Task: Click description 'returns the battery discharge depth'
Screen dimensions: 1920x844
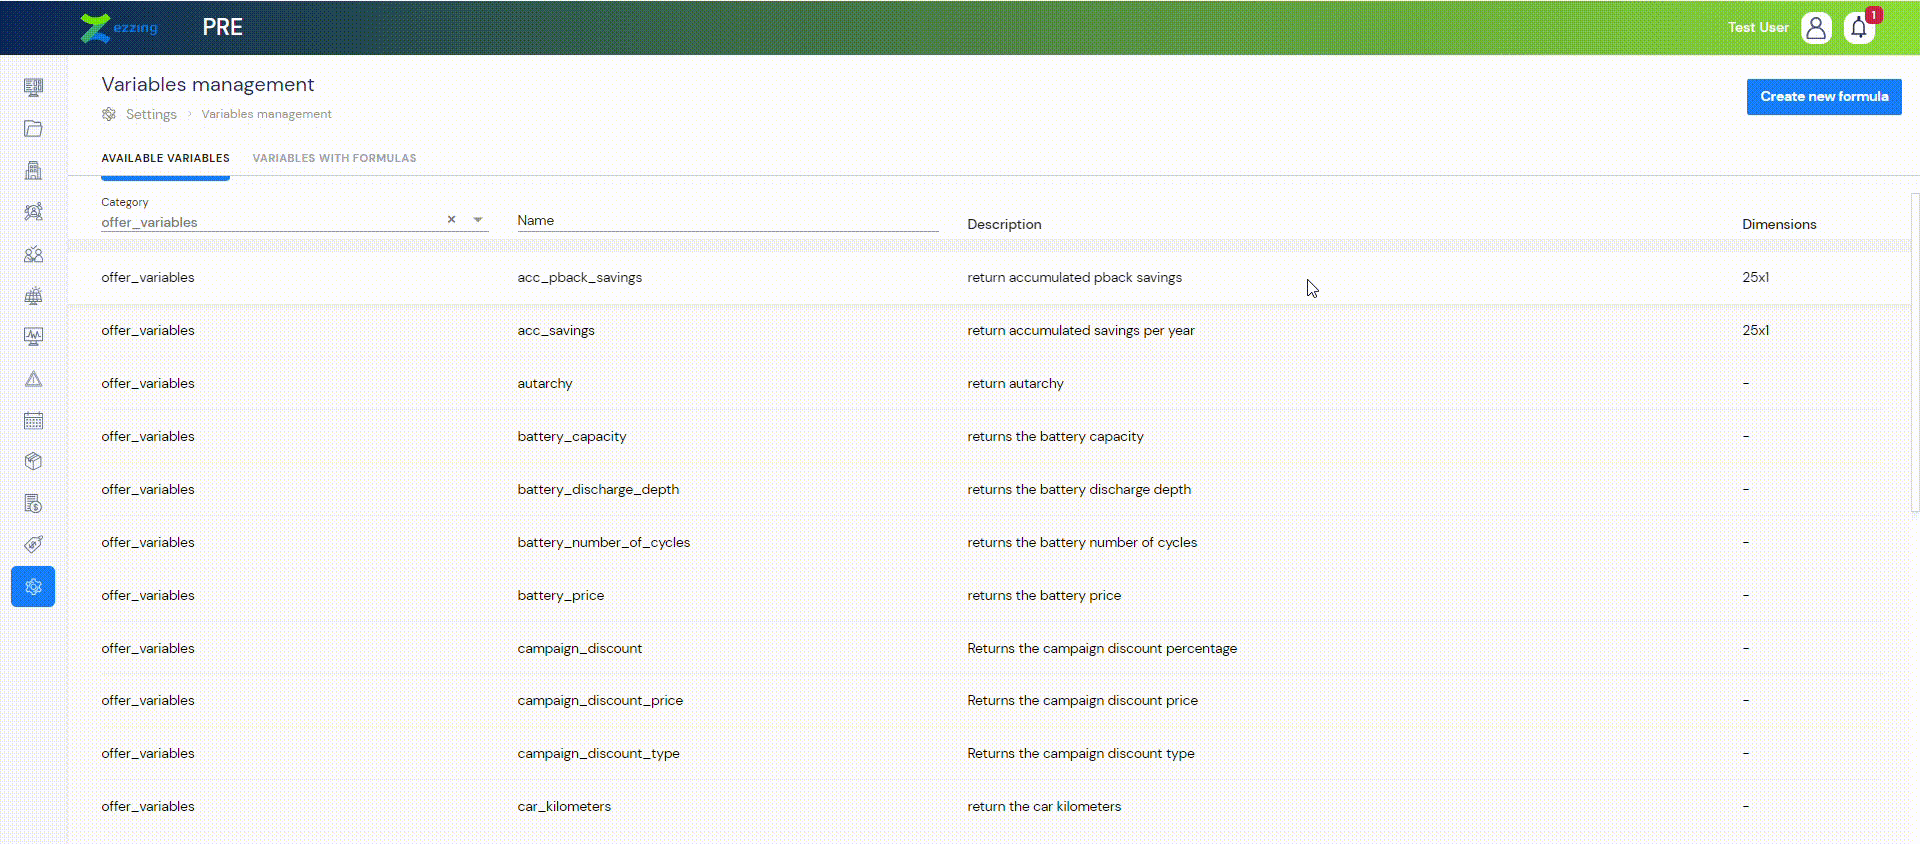Action: [1079, 489]
